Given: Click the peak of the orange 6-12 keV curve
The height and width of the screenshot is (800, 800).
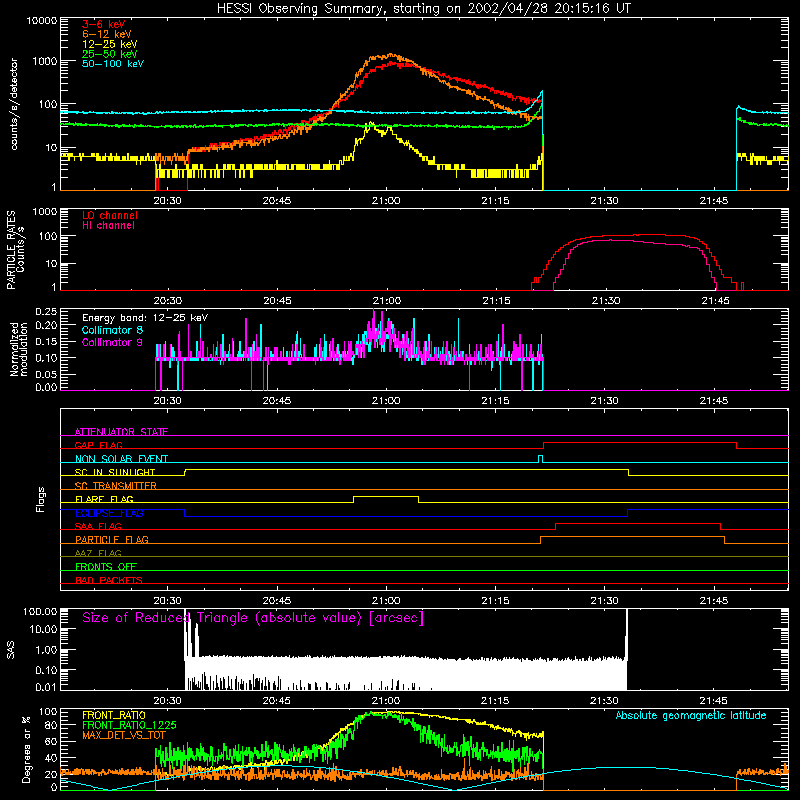Looking at the screenshot, I should 391,54.
